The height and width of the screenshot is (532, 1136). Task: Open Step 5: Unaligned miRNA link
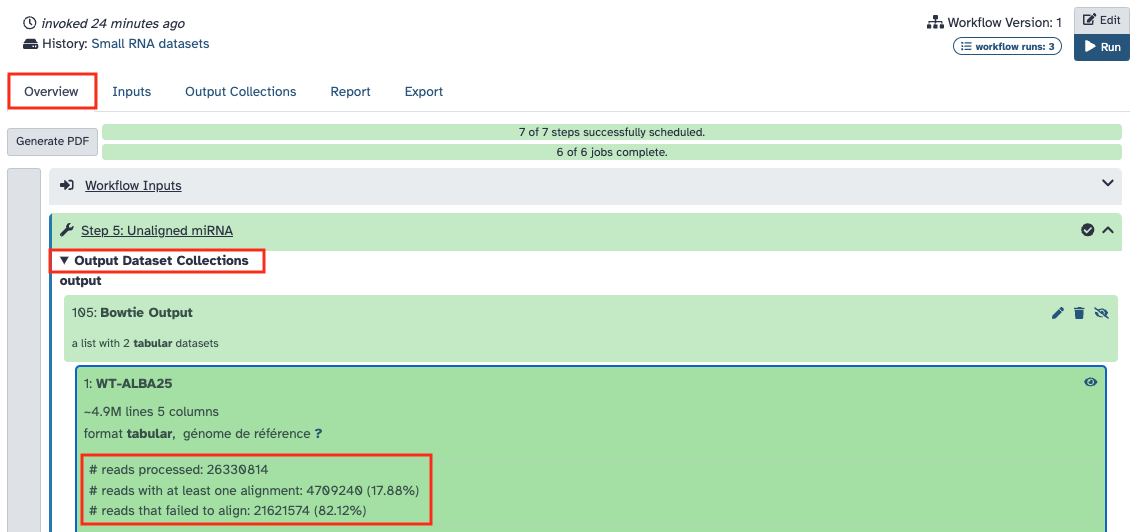tap(156, 230)
